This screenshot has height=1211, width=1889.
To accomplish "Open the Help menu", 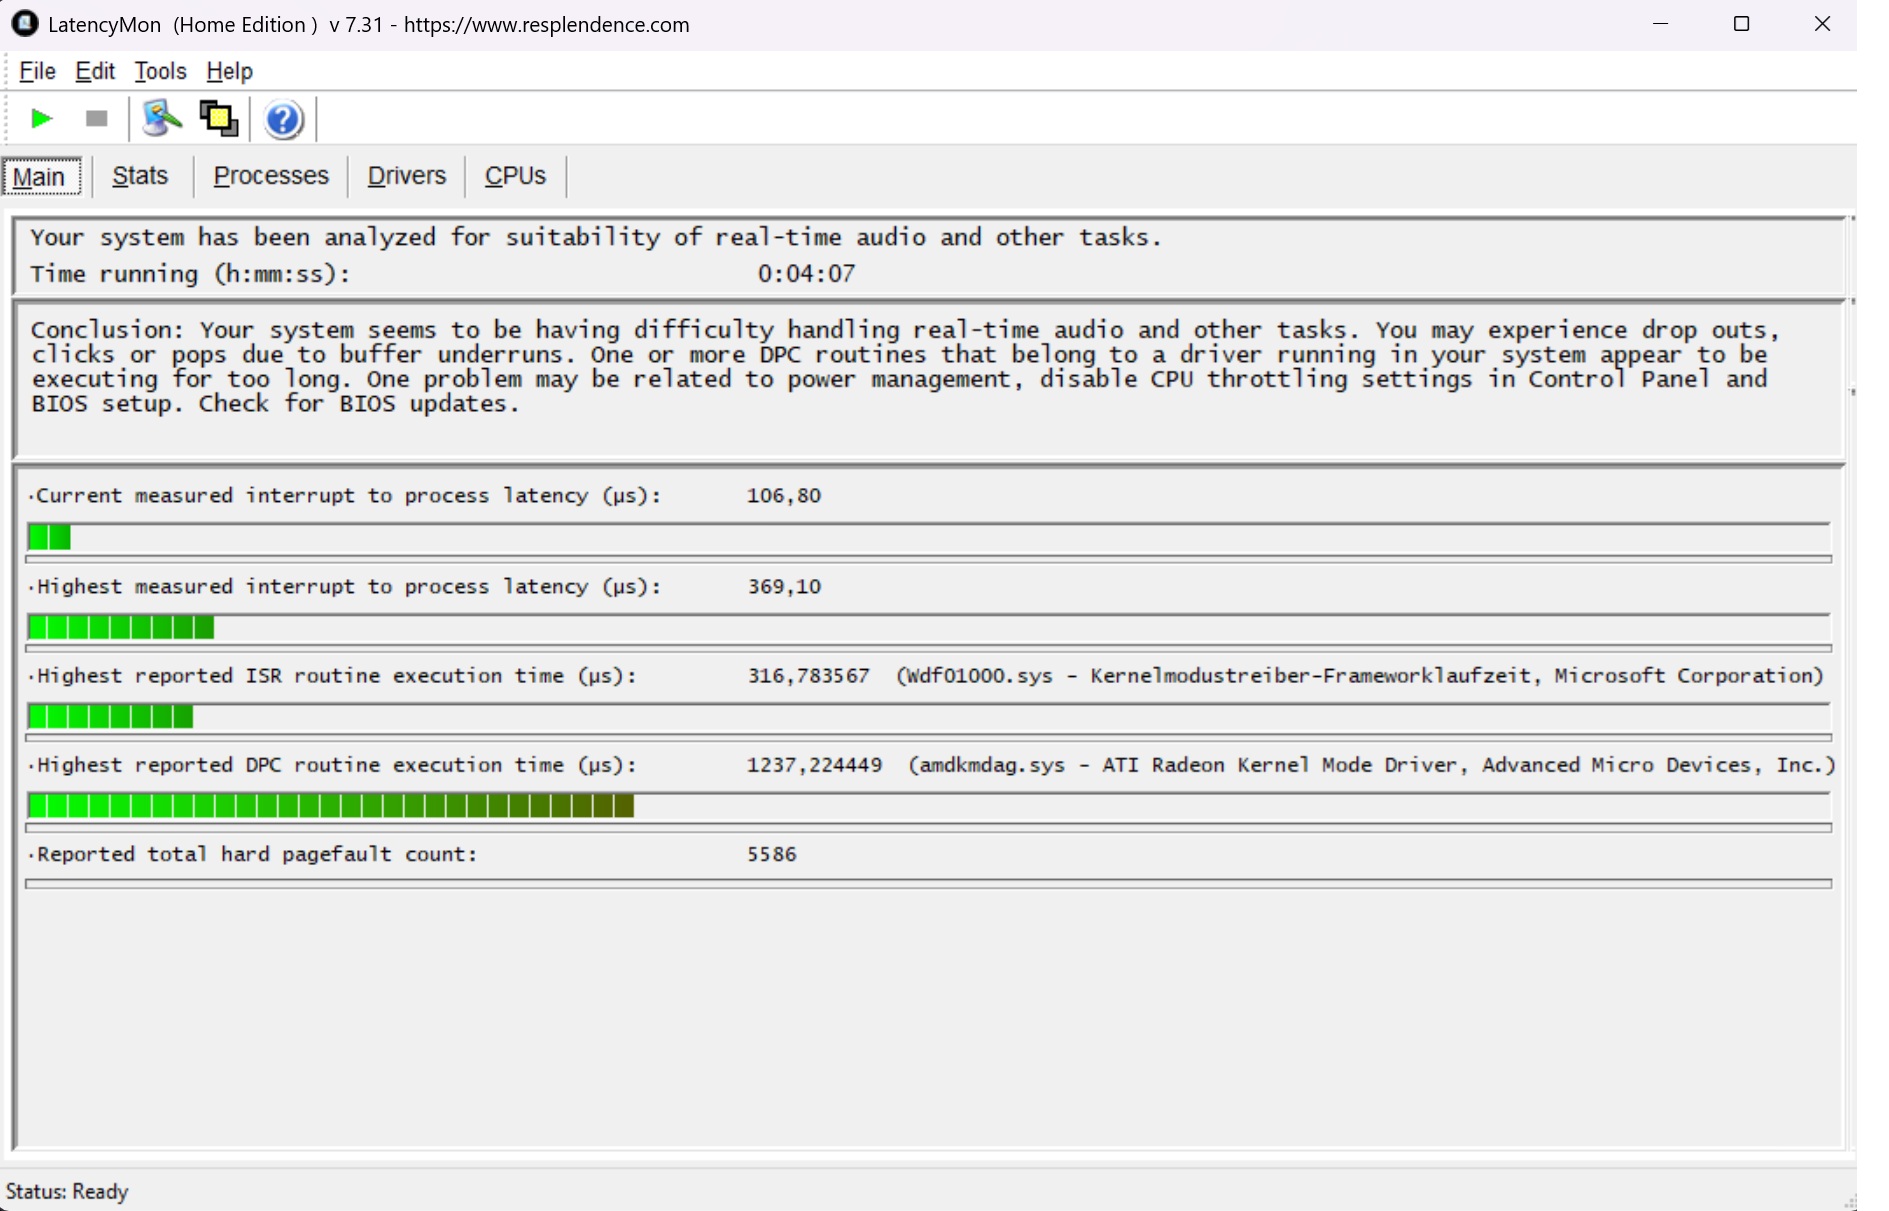I will [229, 72].
